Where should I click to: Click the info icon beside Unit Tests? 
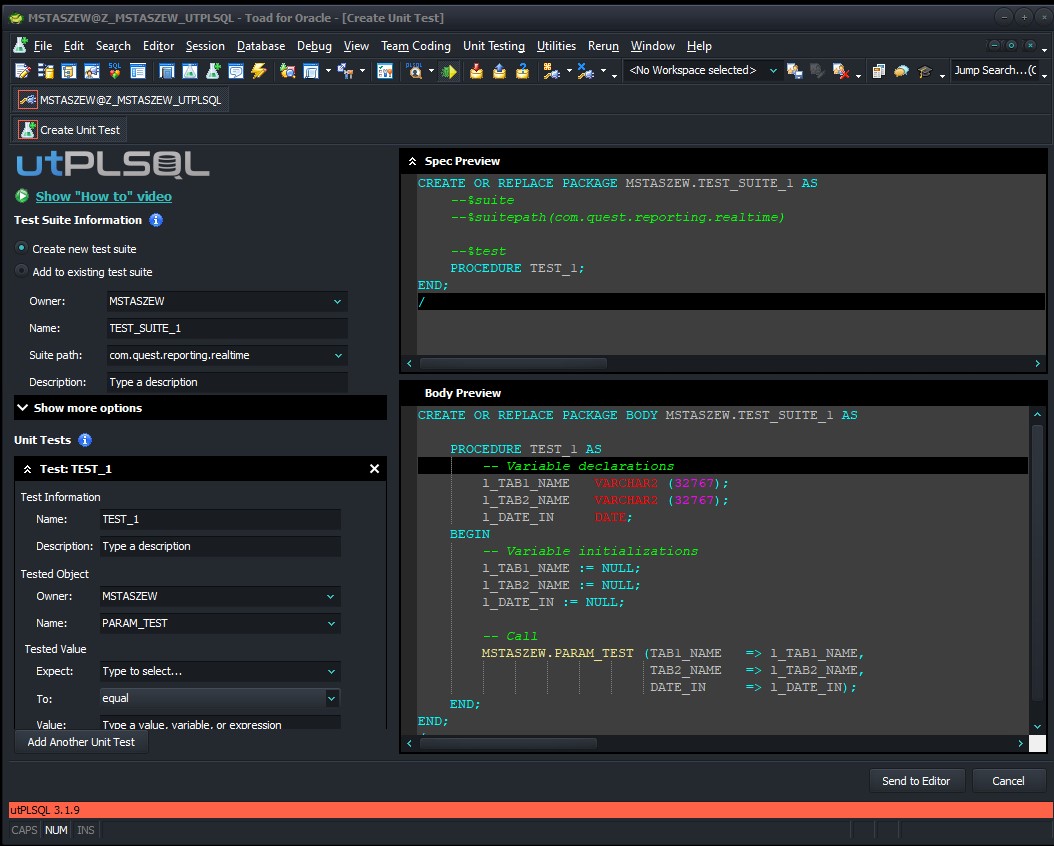(85, 440)
